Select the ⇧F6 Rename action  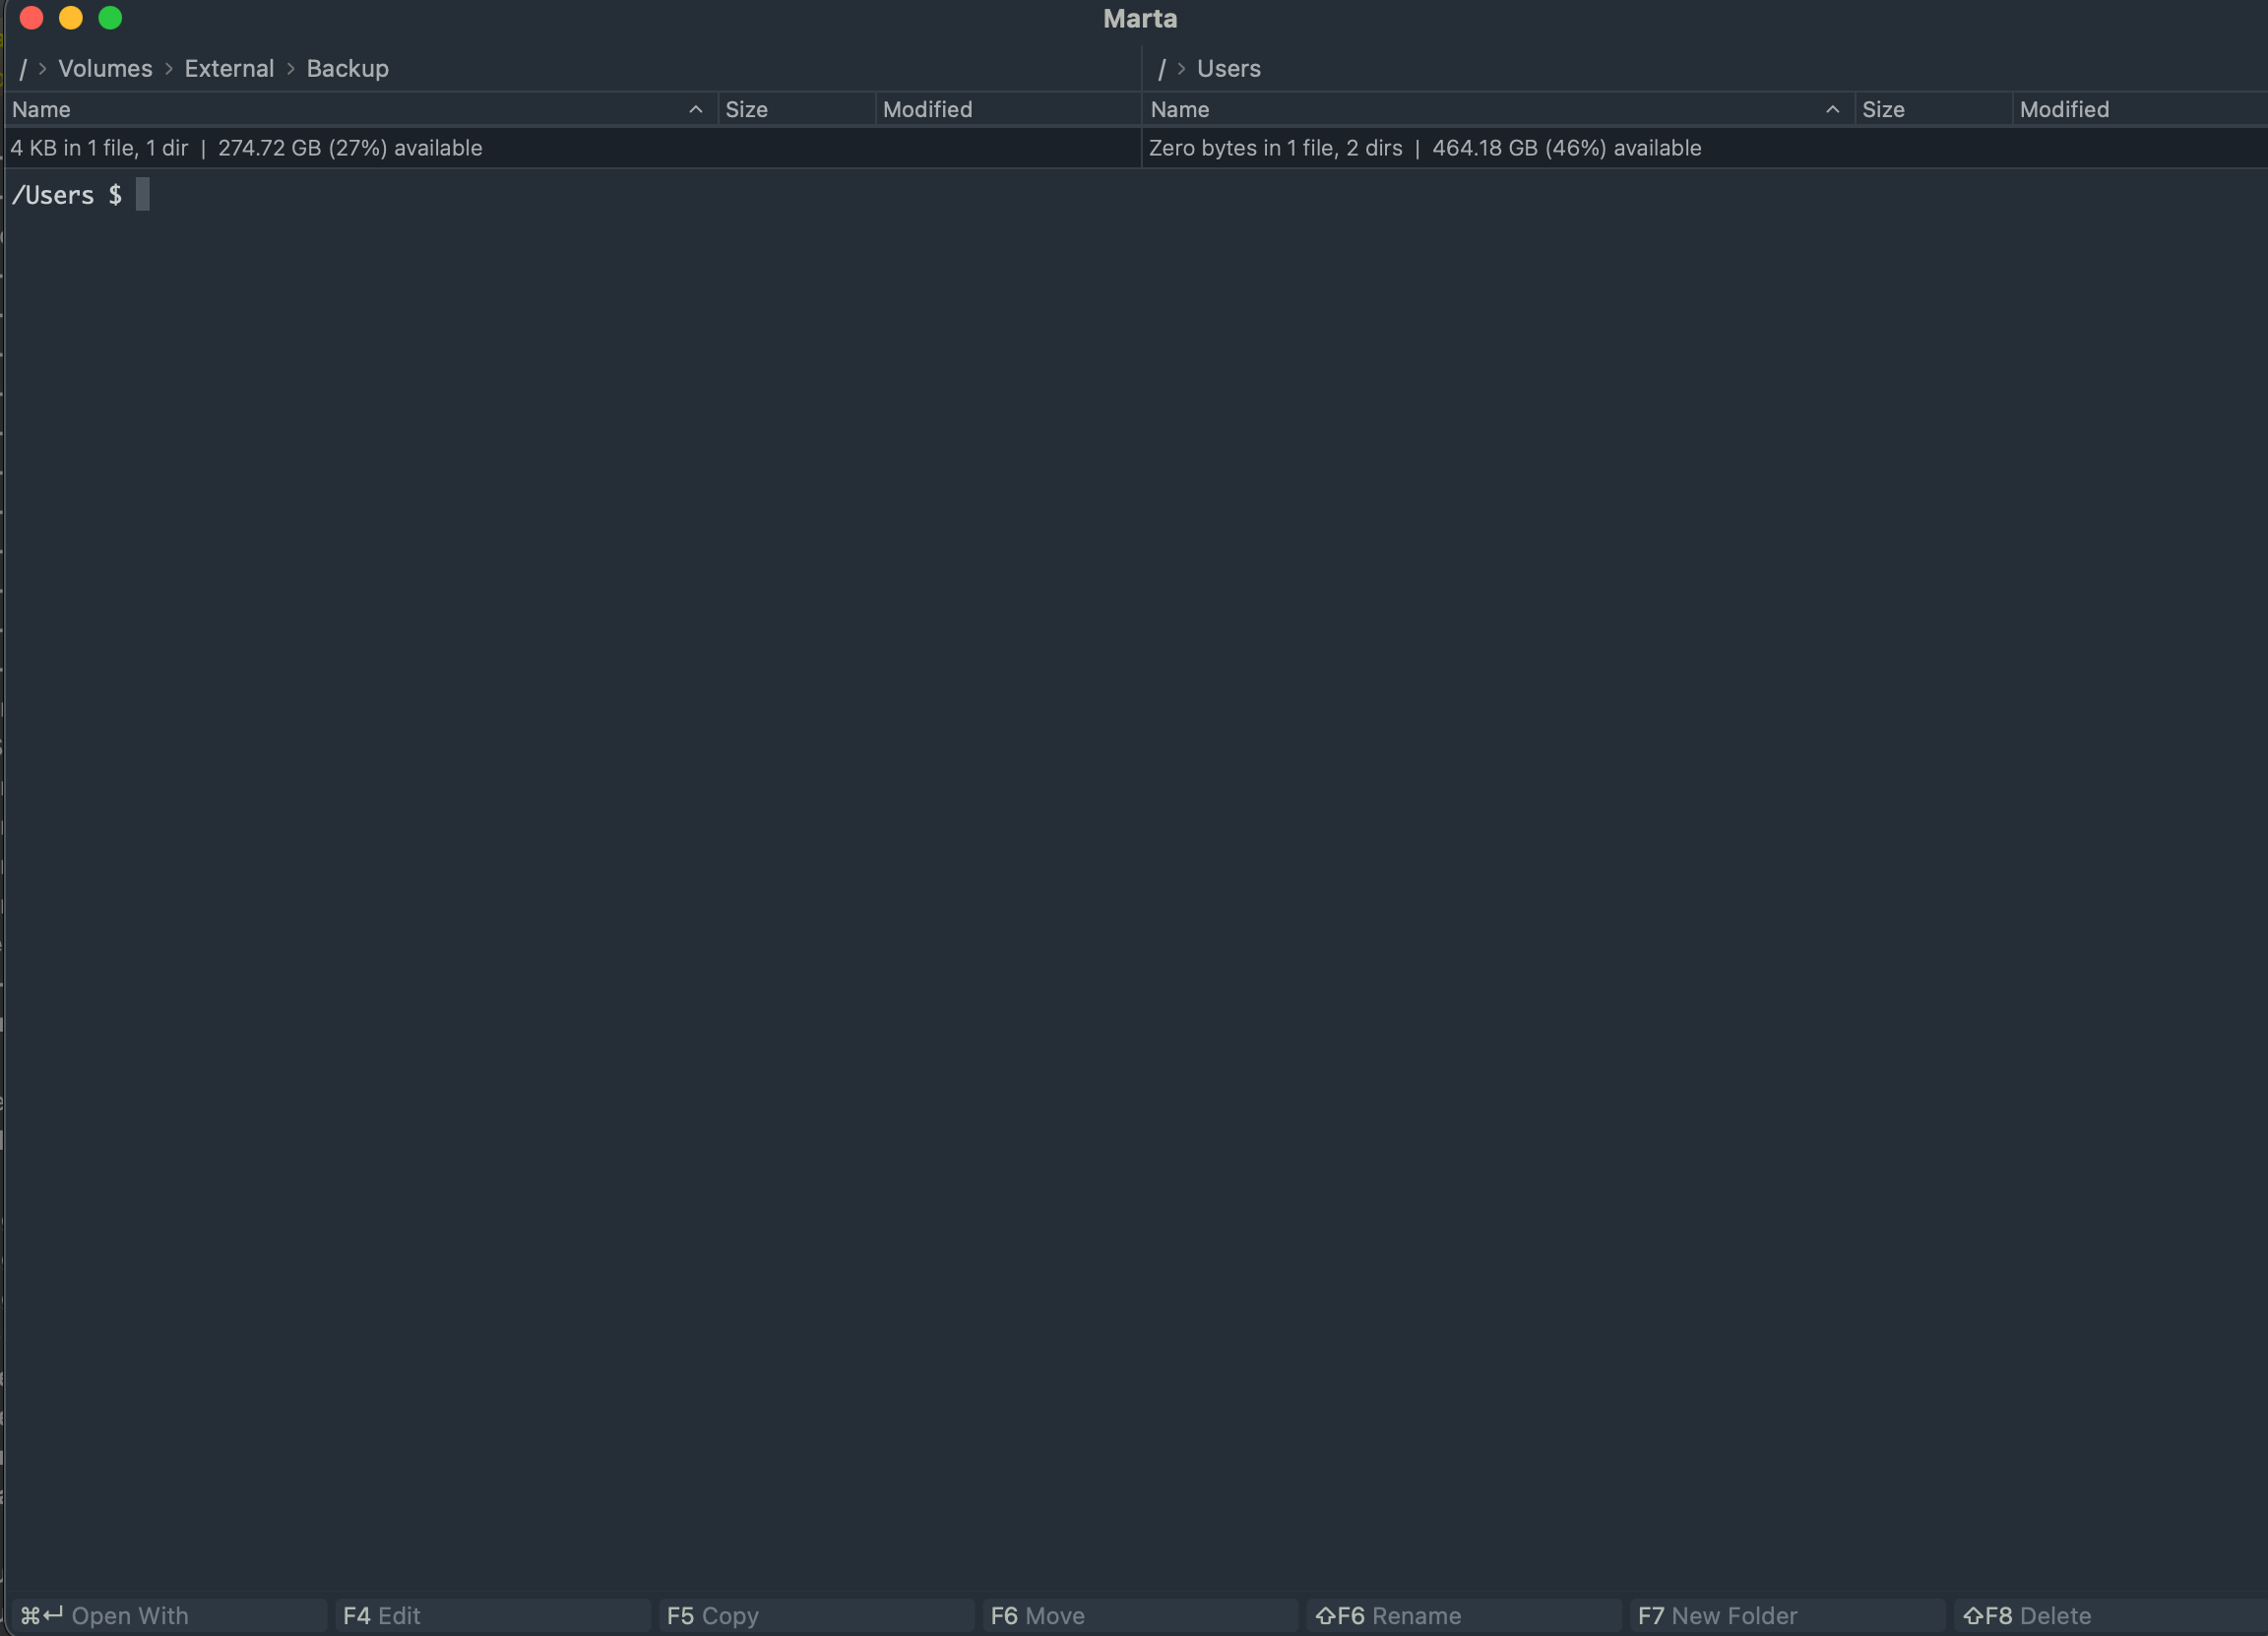[x=1389, y=1615]
